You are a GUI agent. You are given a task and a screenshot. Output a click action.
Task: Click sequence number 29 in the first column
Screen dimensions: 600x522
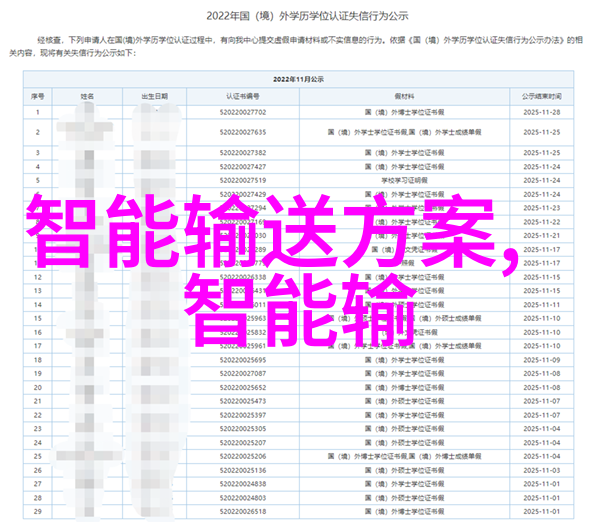click(x=38, y=511)
